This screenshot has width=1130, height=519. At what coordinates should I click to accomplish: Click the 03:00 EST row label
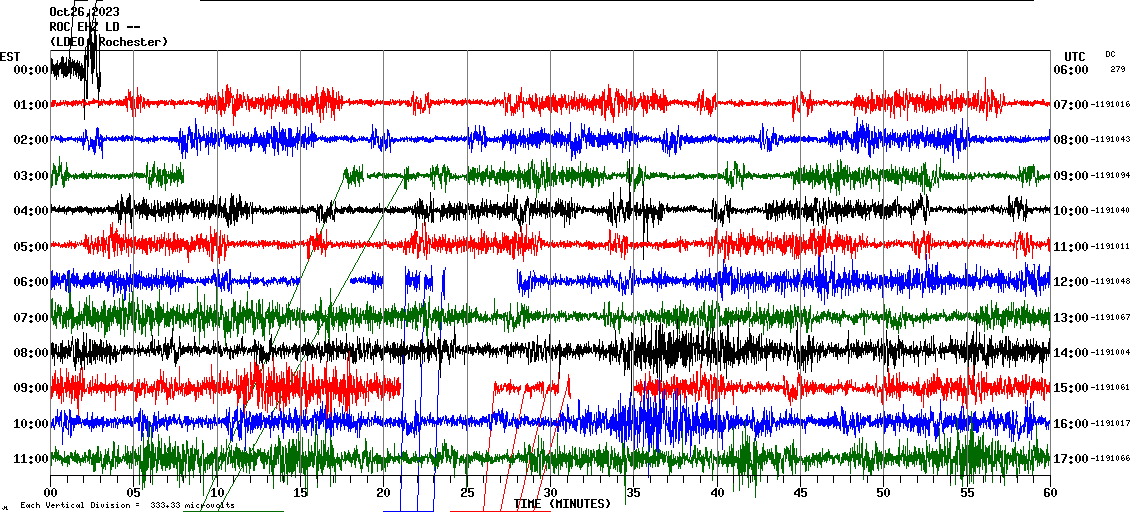31,176
